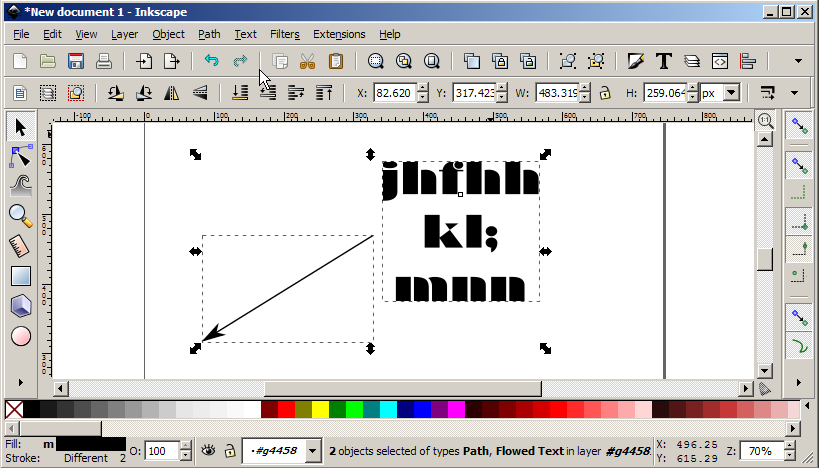Toggle width and height lock
The width and height of the screenshot is (819, 468).
click(x=605, y=93)
